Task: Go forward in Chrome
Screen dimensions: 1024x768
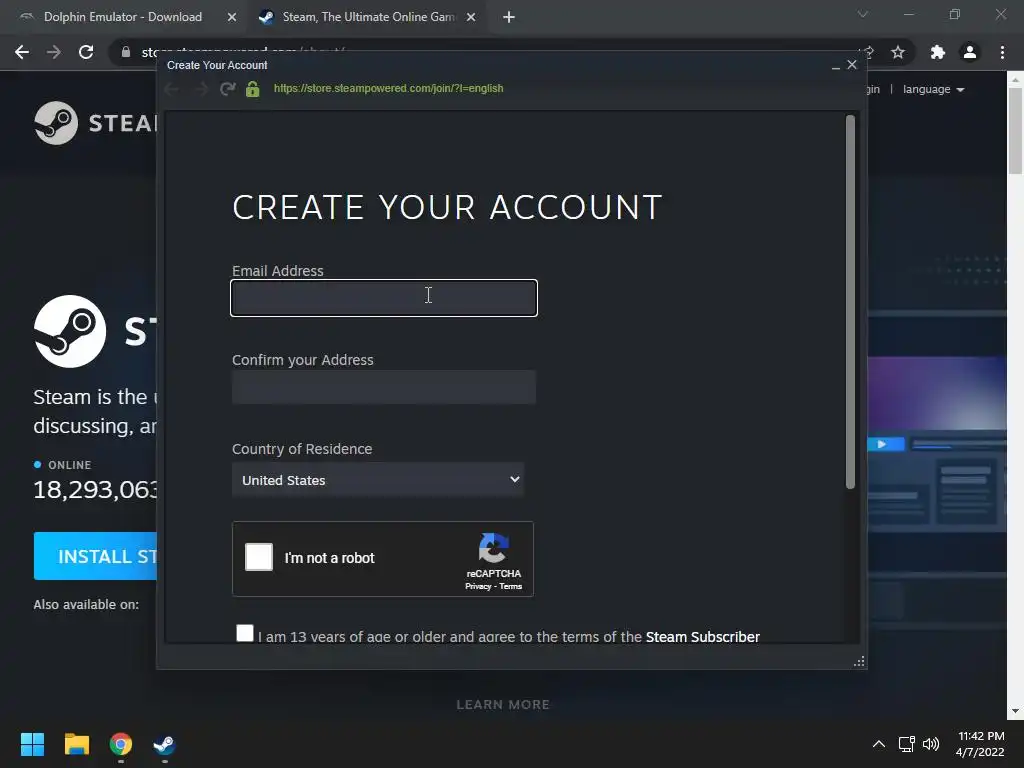Action: tap(54, 52)
